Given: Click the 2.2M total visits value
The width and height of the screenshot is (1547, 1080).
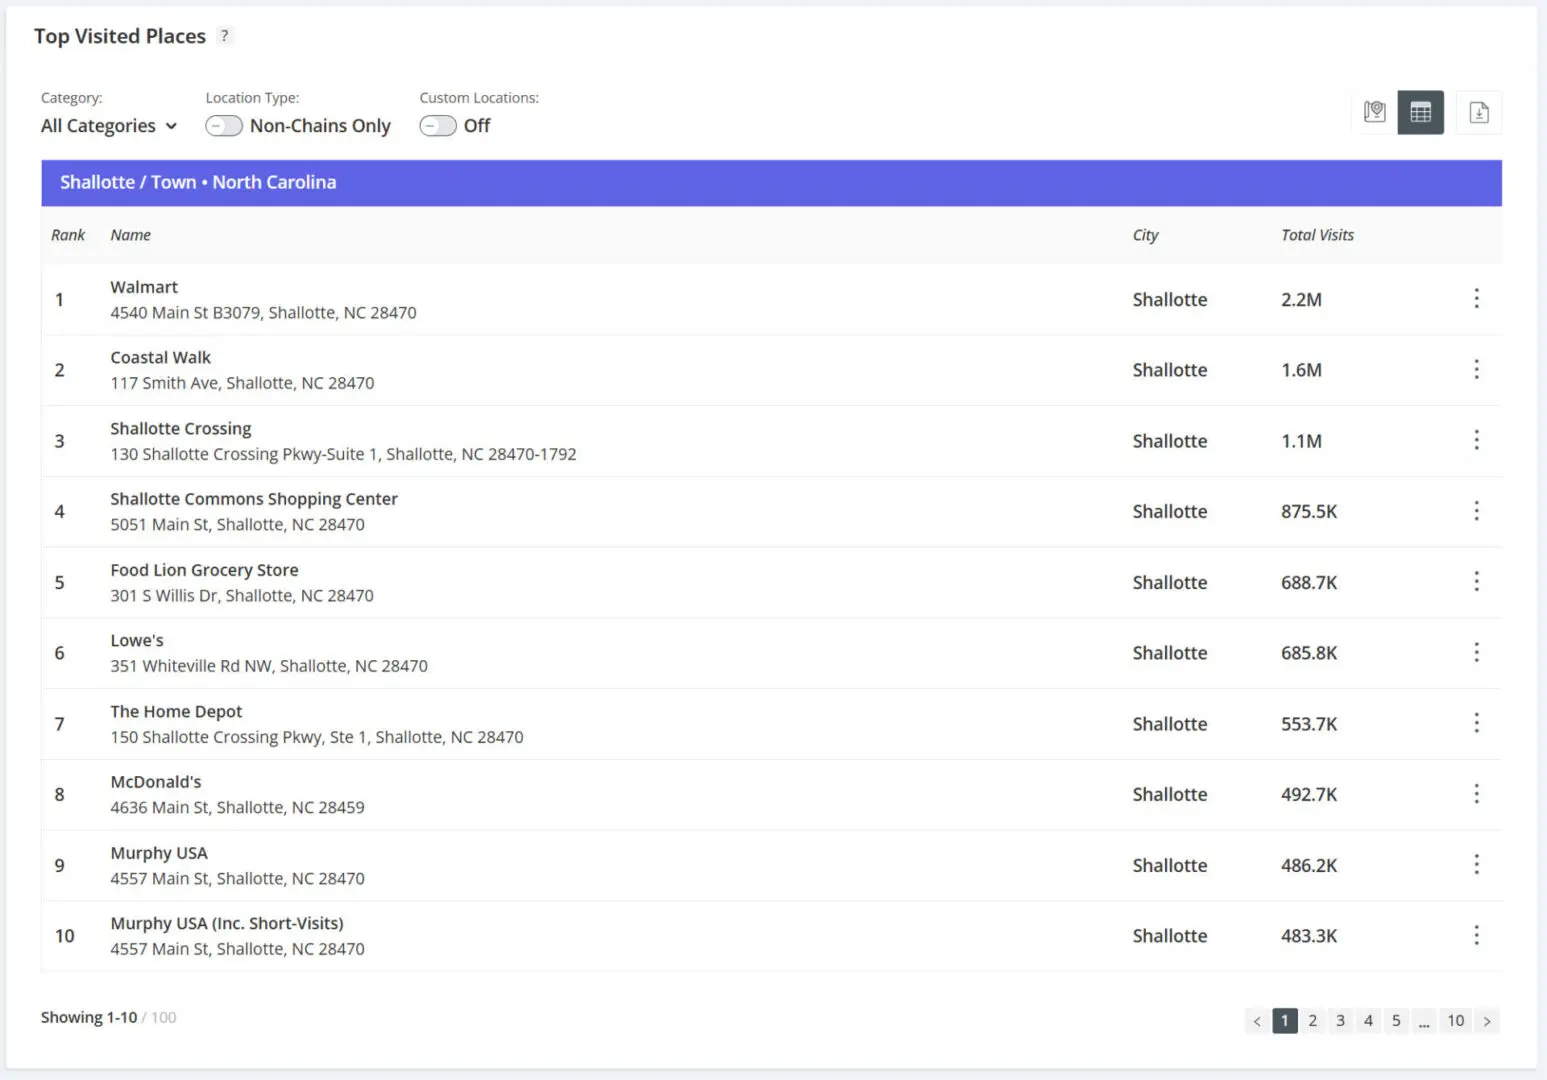Looking at the screenshot, I should point(1301,300).
